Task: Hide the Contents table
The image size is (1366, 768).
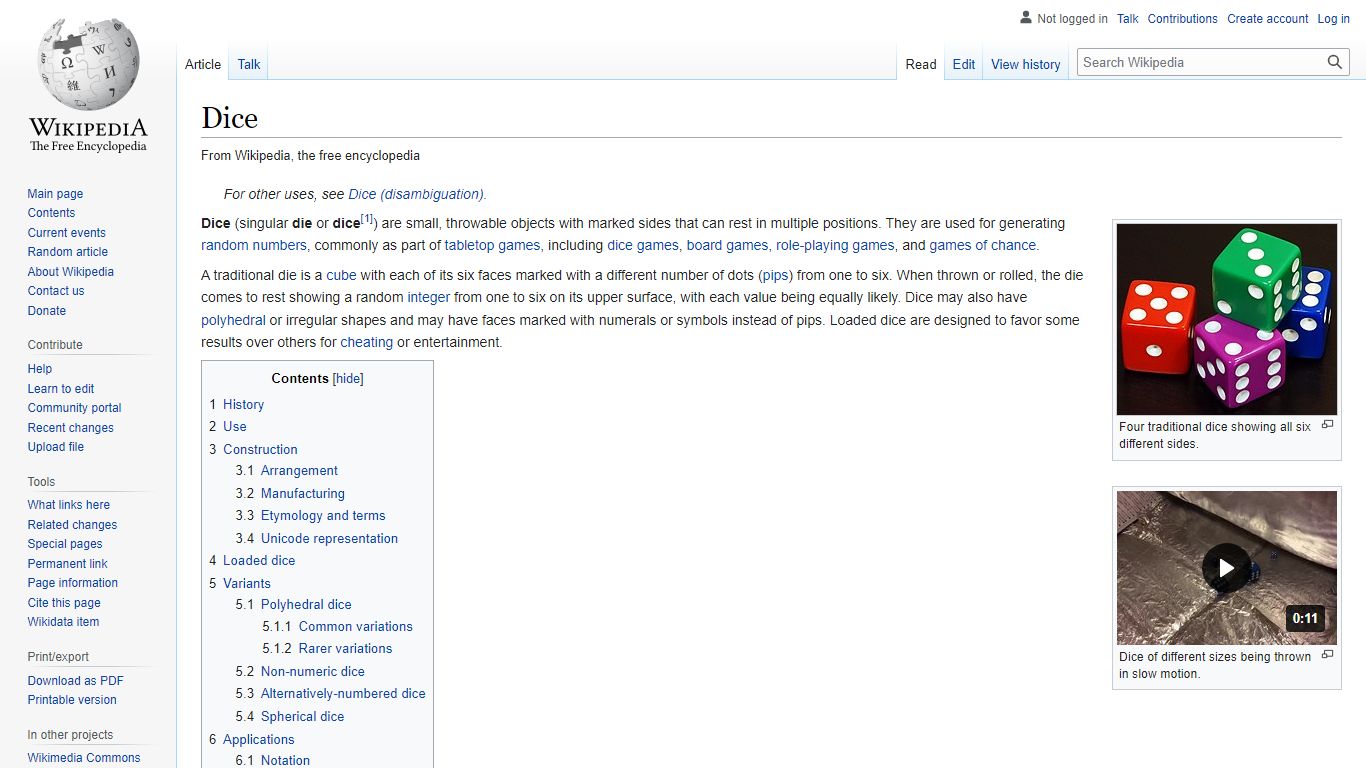Action: point(348,379)
